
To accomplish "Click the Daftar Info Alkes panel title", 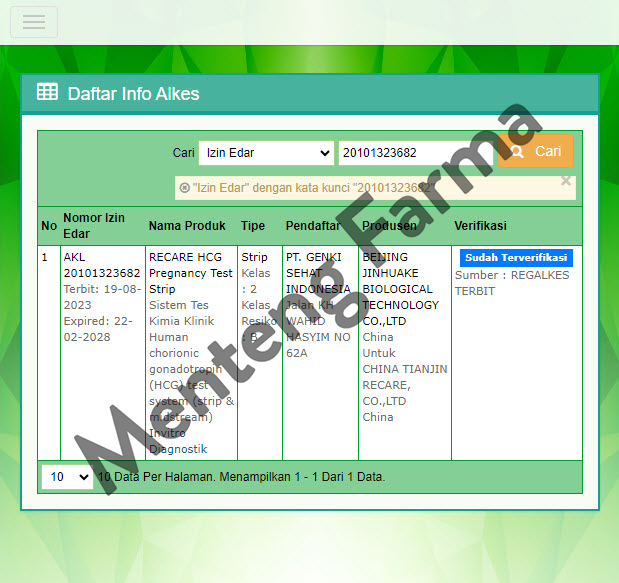I will point(133,94).
